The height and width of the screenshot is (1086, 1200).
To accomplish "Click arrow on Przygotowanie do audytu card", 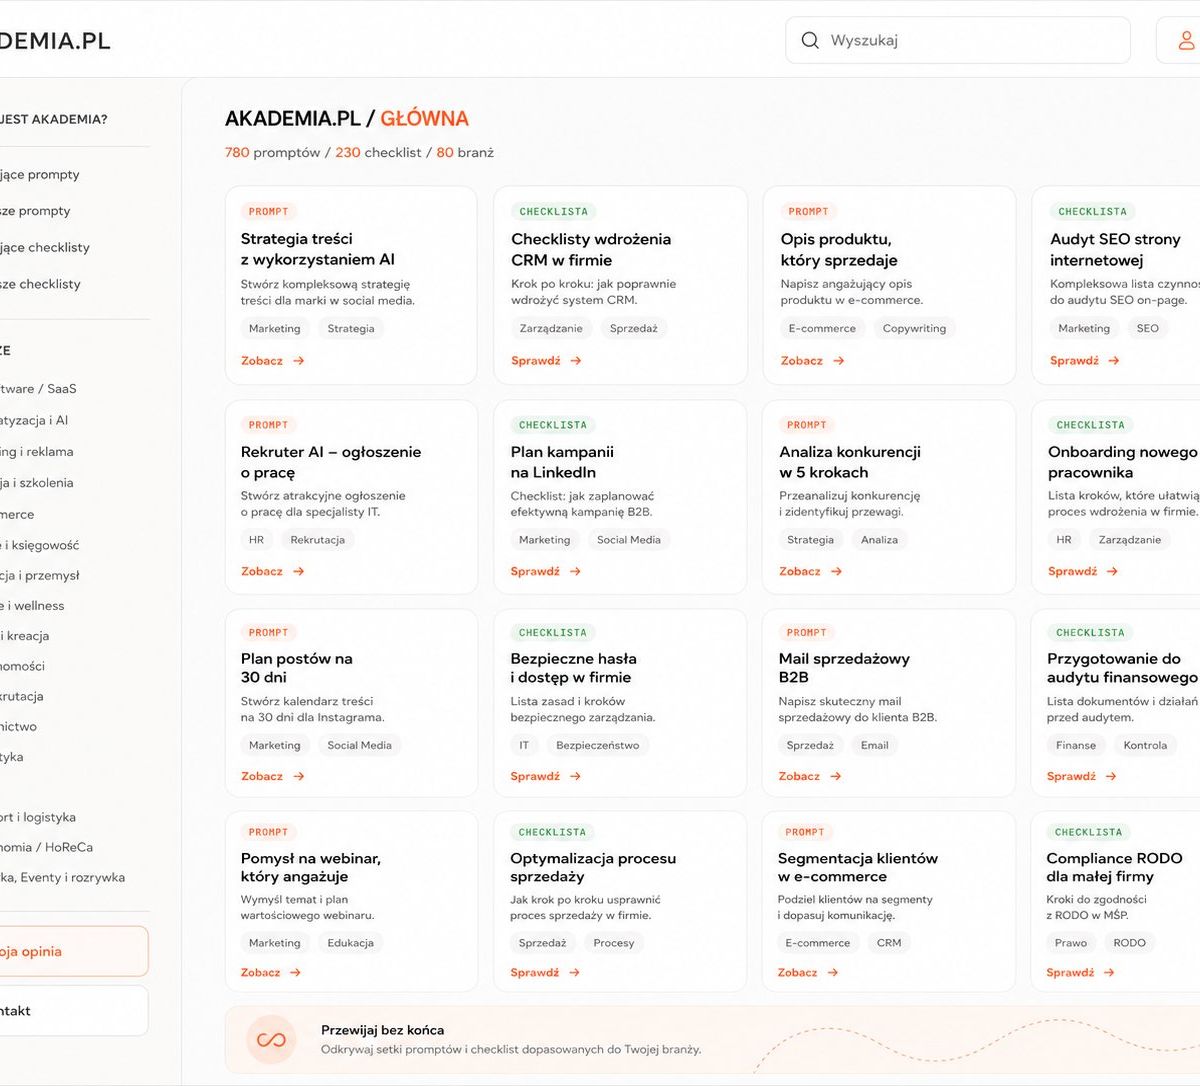I will 1111,776.
